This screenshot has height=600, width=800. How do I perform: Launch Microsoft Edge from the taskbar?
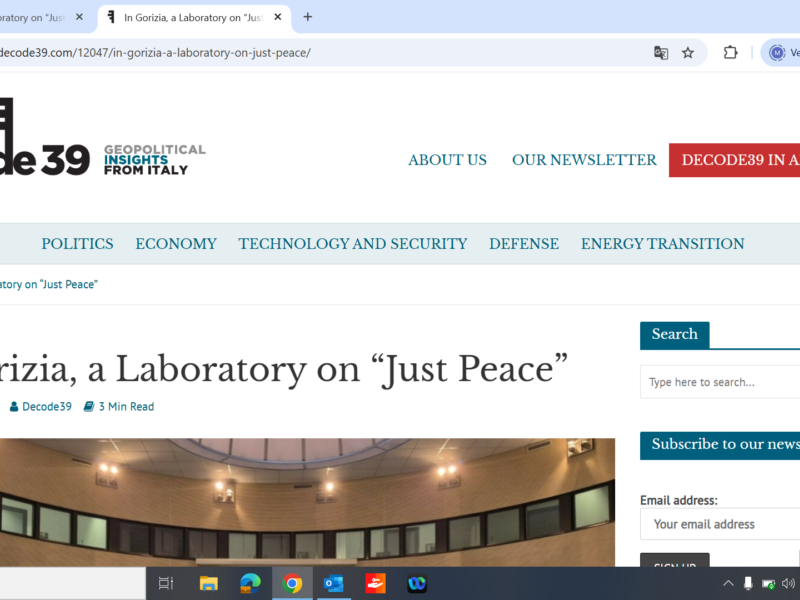click(x=250, y=584)
